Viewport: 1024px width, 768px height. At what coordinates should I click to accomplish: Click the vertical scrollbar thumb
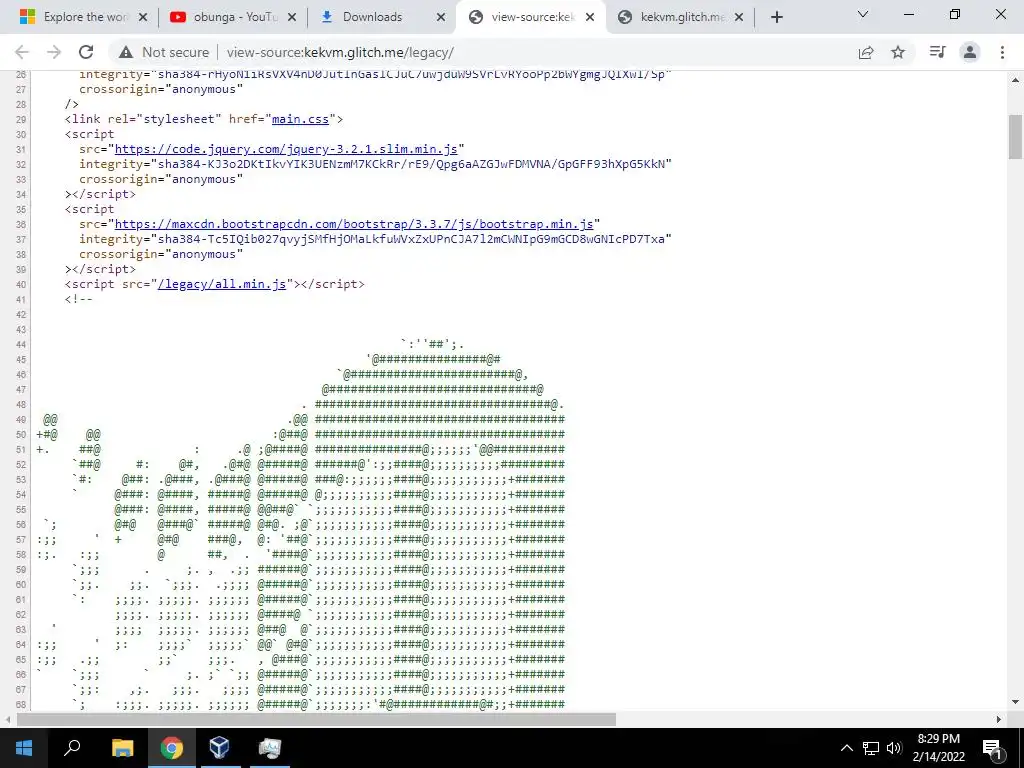pos(1016,136)
